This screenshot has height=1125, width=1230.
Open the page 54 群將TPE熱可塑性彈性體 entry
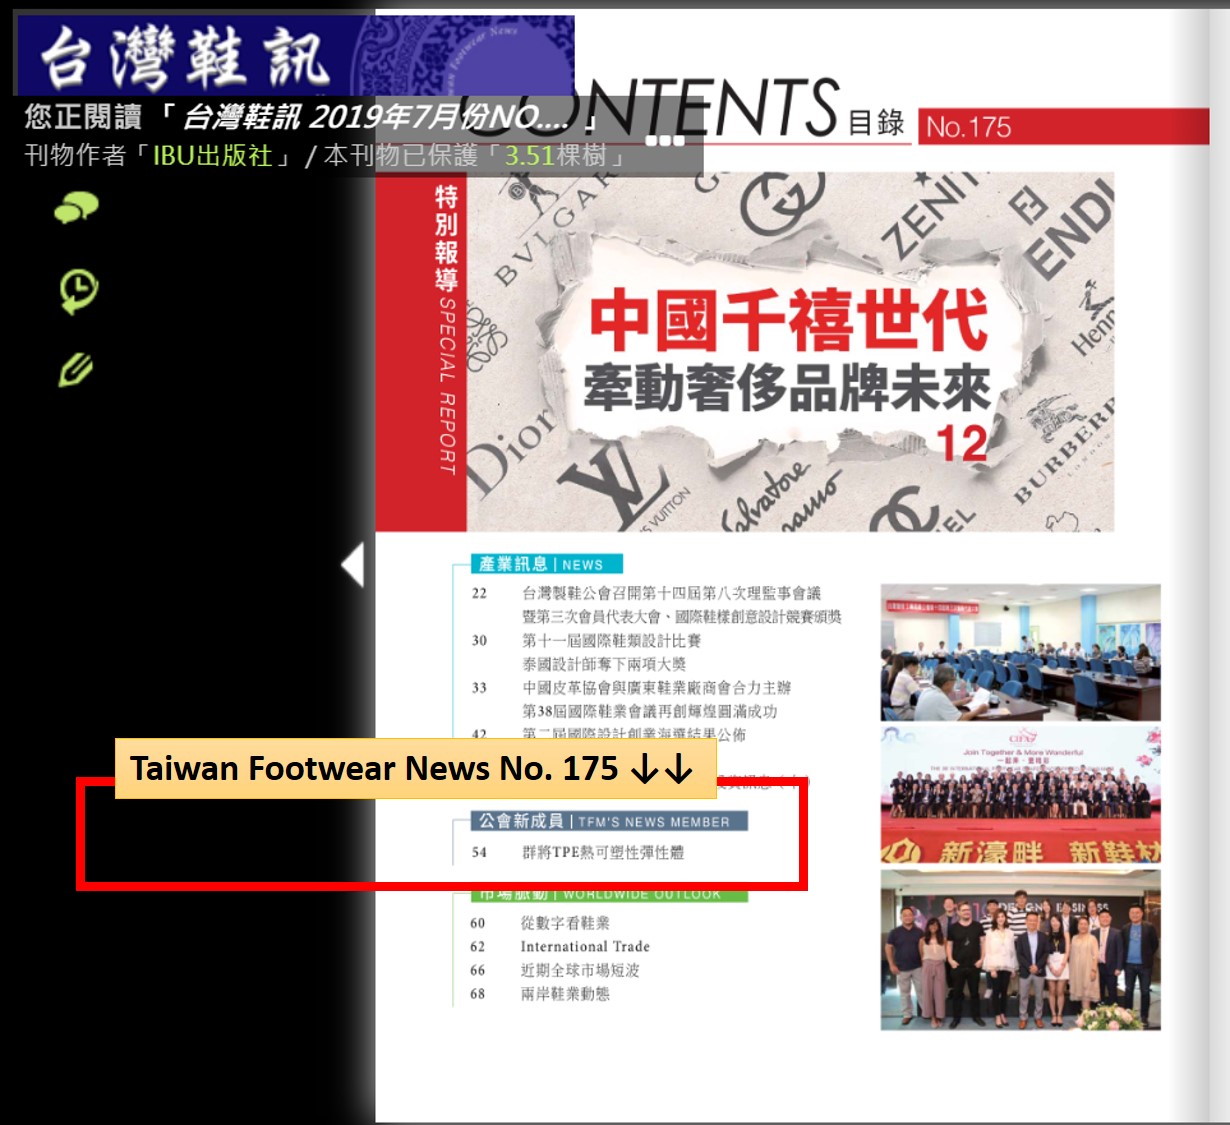click(x=603, y=852)
